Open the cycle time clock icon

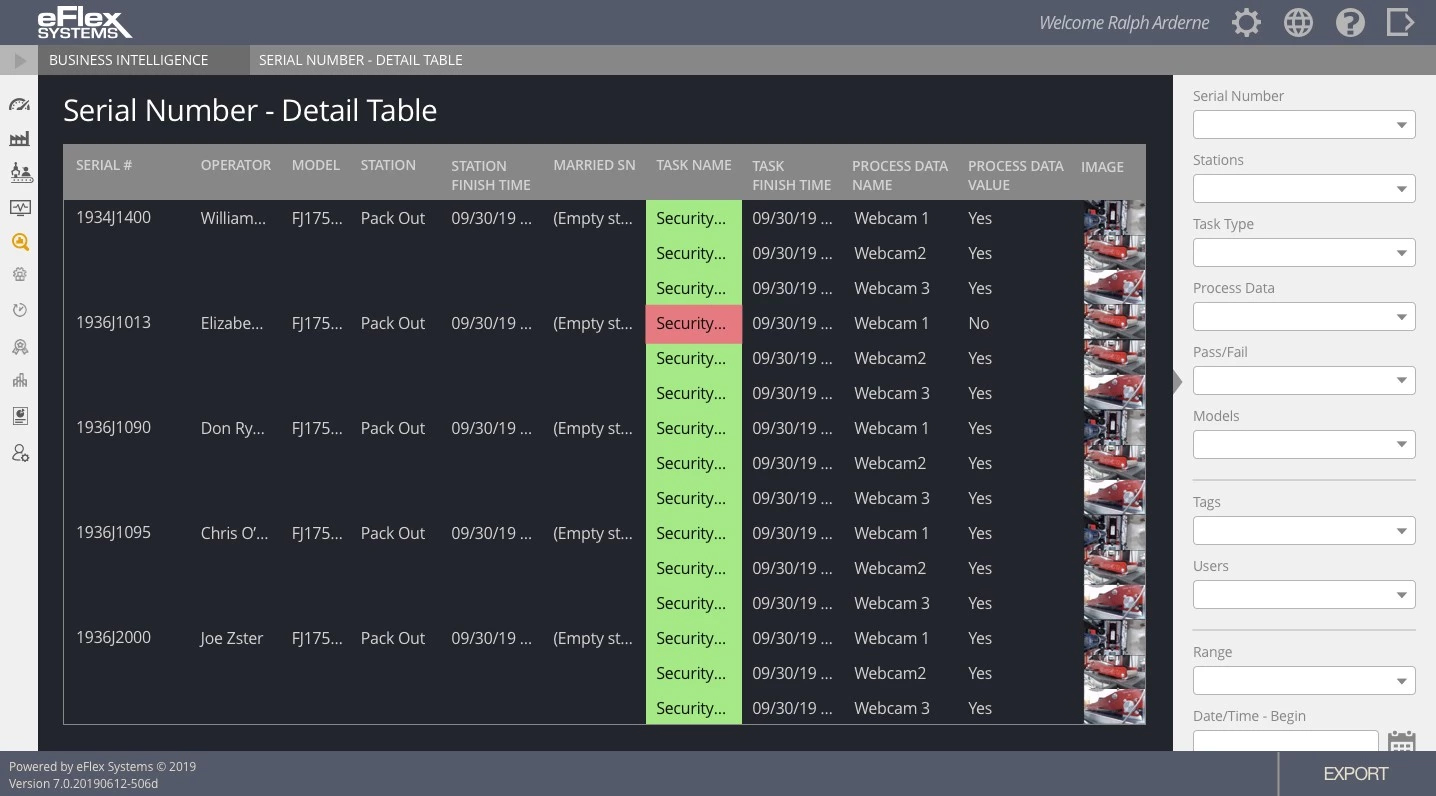click(x=20, y=310)
